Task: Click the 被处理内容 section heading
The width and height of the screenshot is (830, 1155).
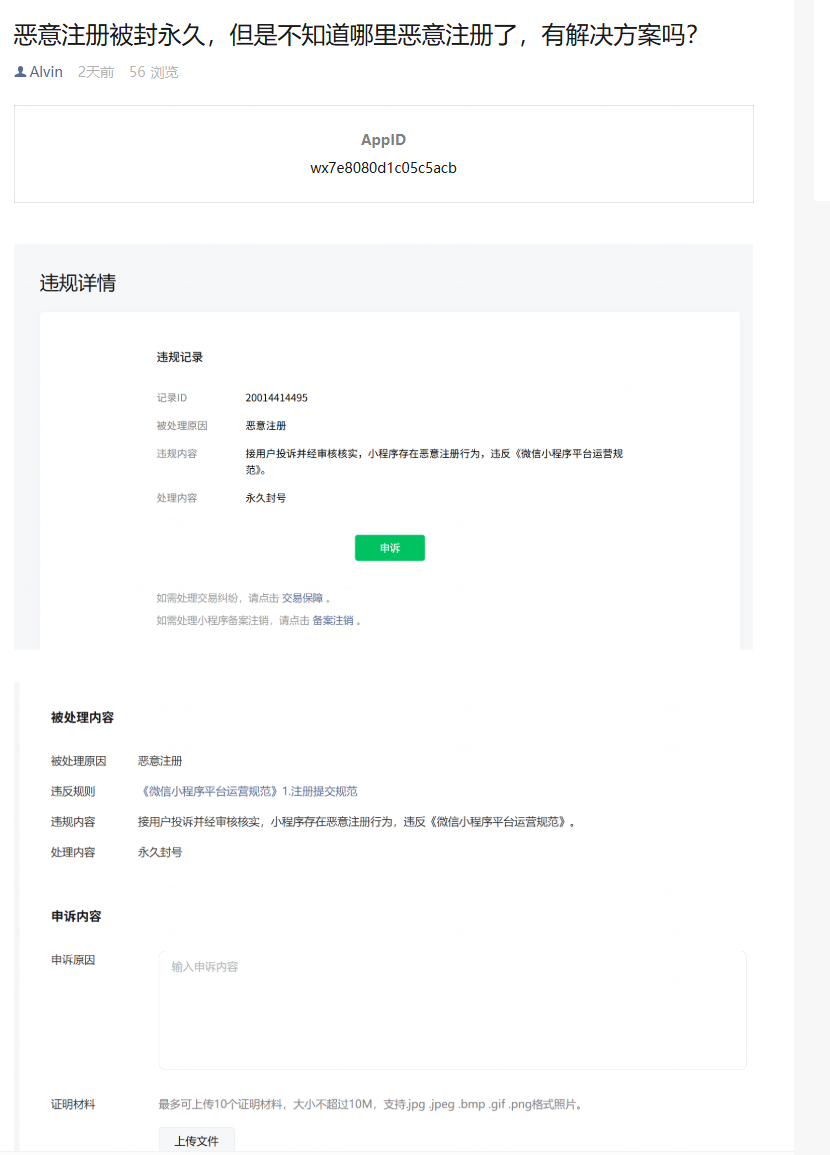Action: [82, 717]
